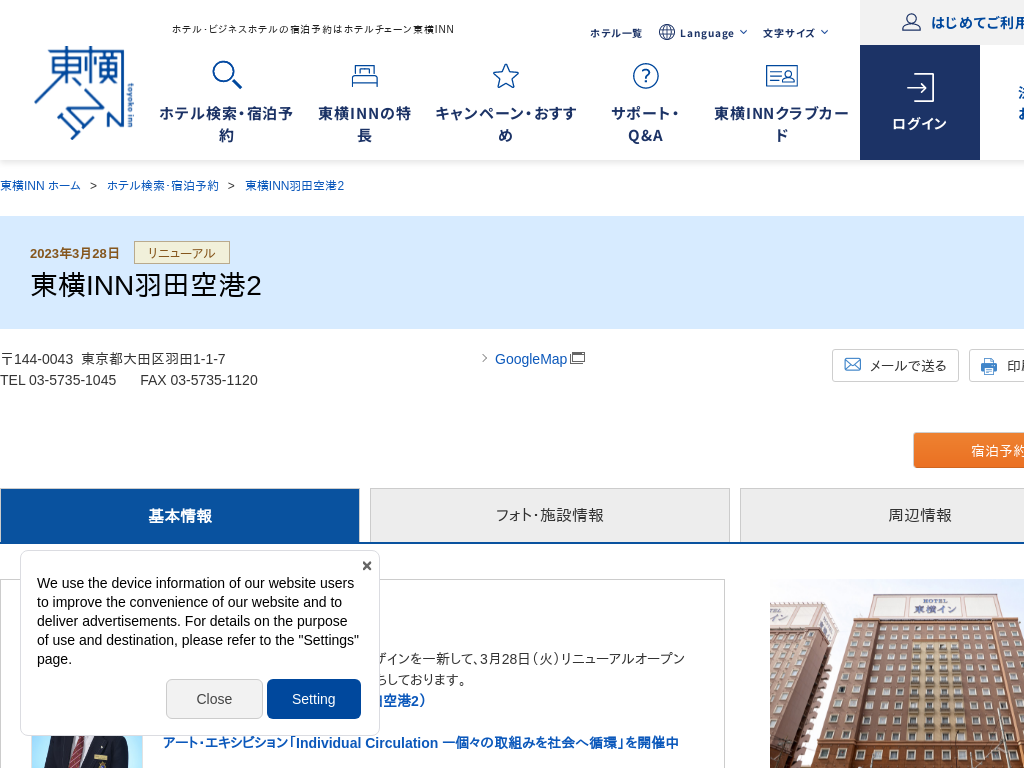
Task: Go to 東横INN ホーム breadcrumb
Action: coord(40,185)
